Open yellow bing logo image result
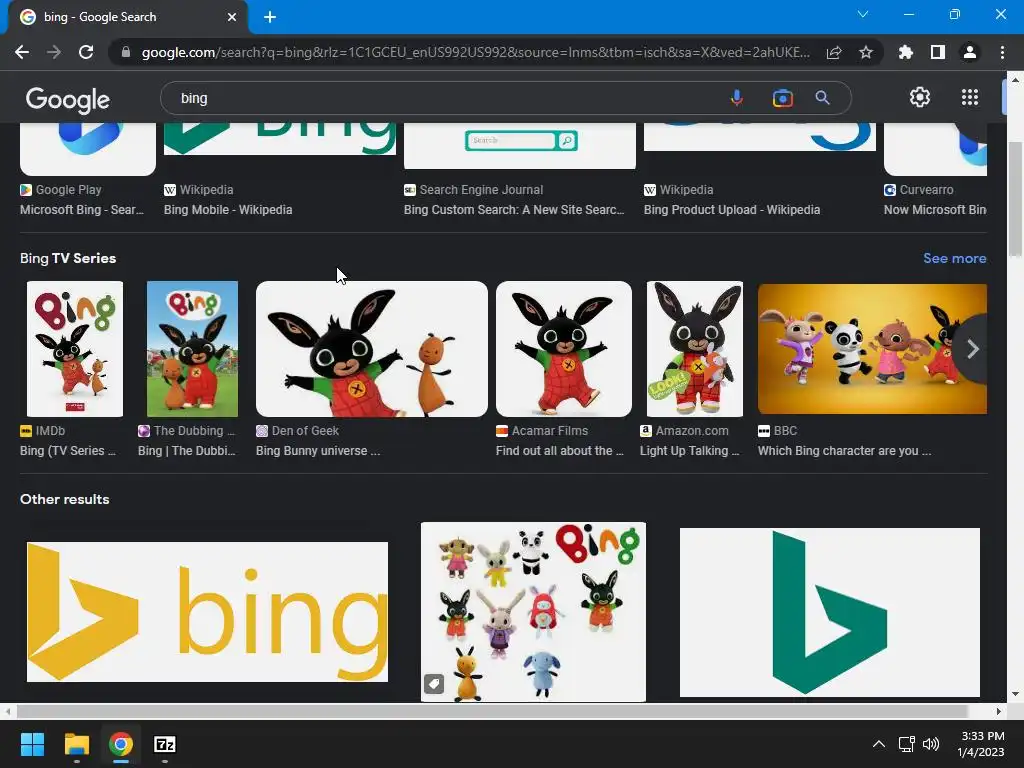1024x768 pixels. pos(207,612)
